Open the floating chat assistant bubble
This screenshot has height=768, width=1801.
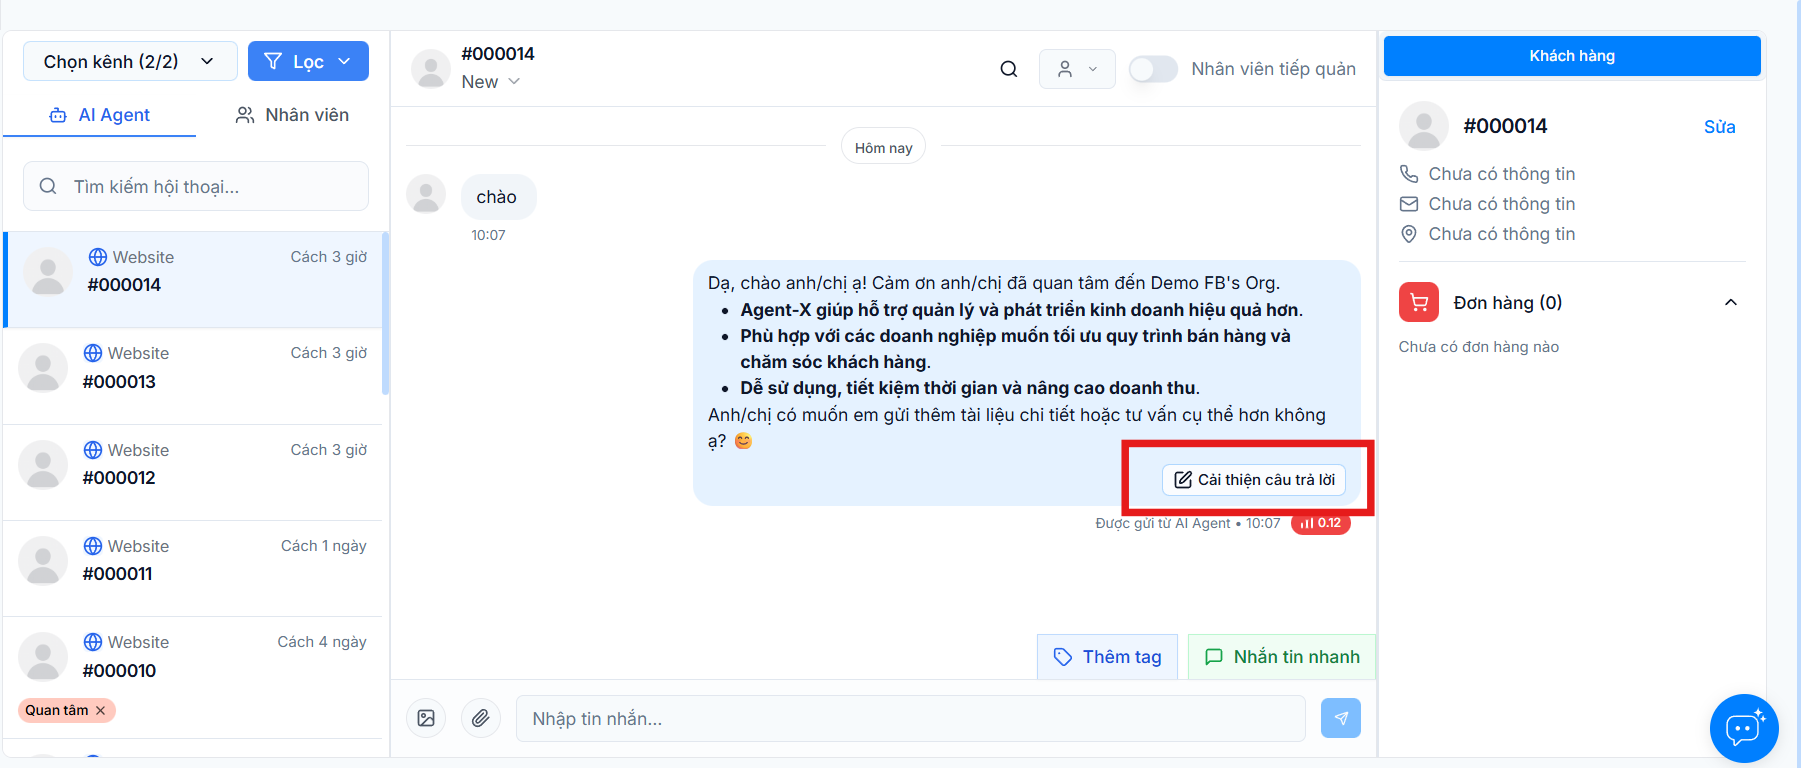coord(1744,728)
